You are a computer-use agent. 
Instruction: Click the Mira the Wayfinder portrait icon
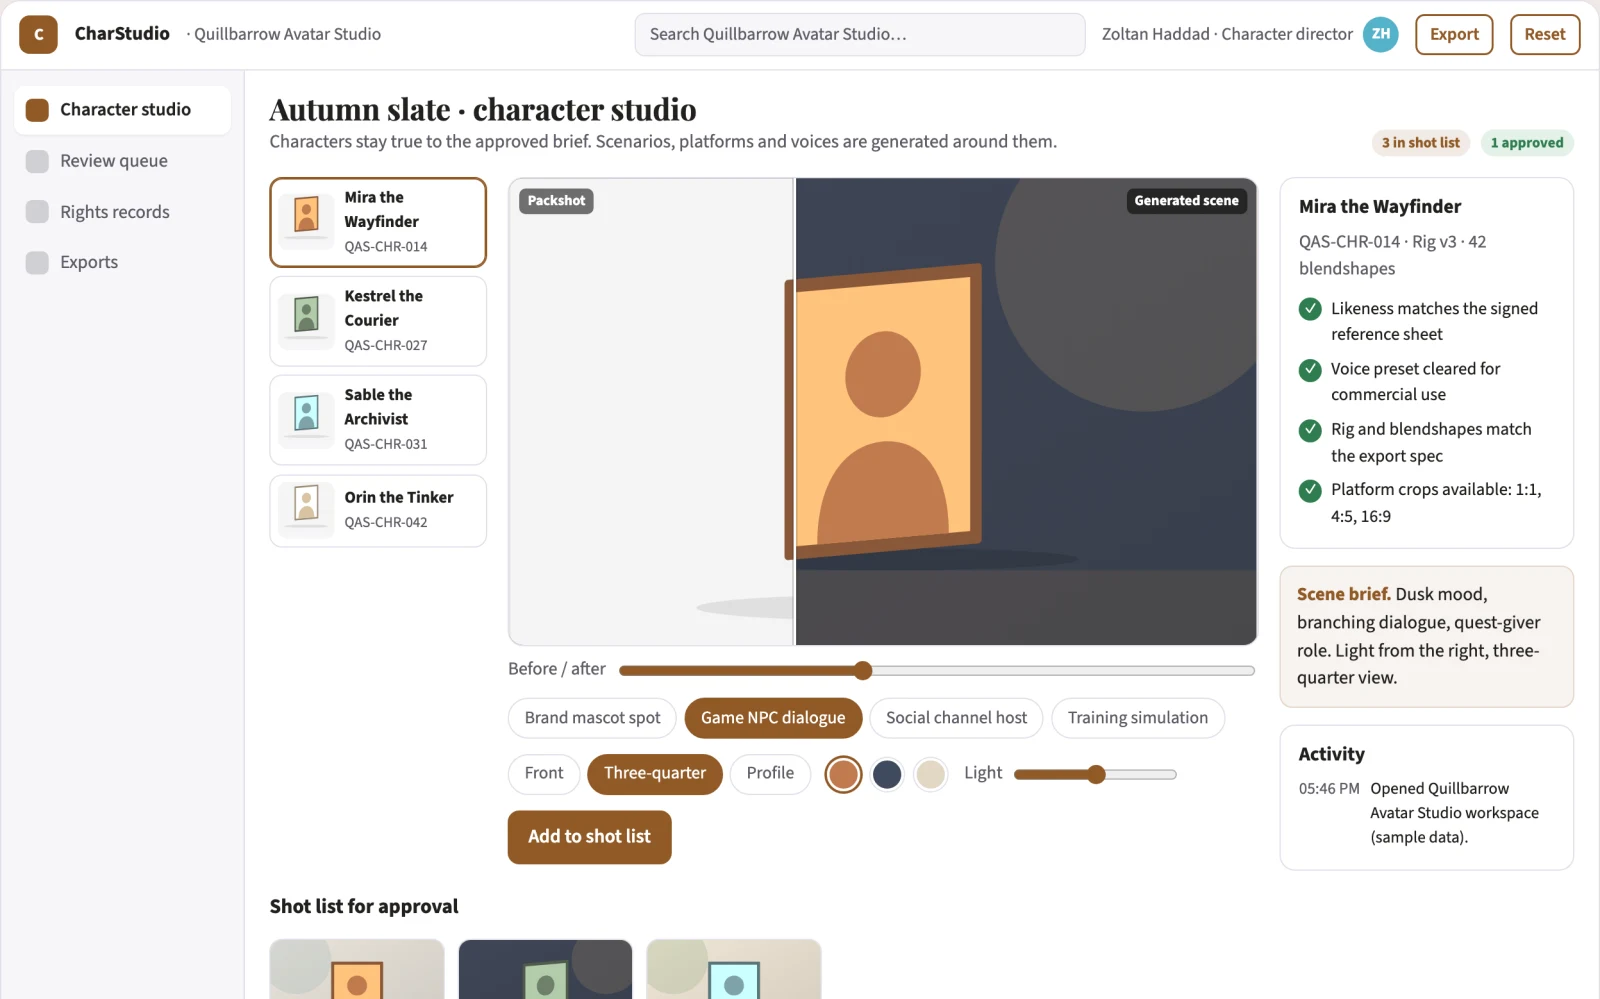coord(307,222)
